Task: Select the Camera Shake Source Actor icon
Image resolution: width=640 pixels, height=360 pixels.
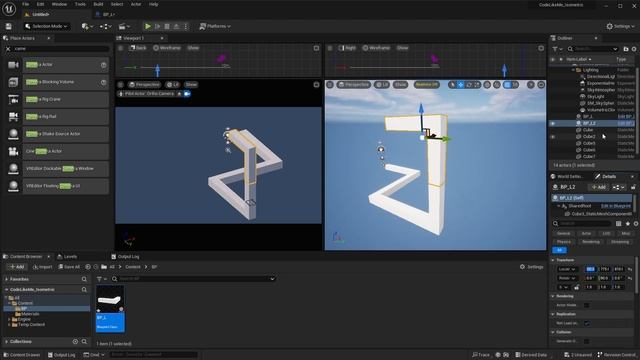Action: coord(13,134)
